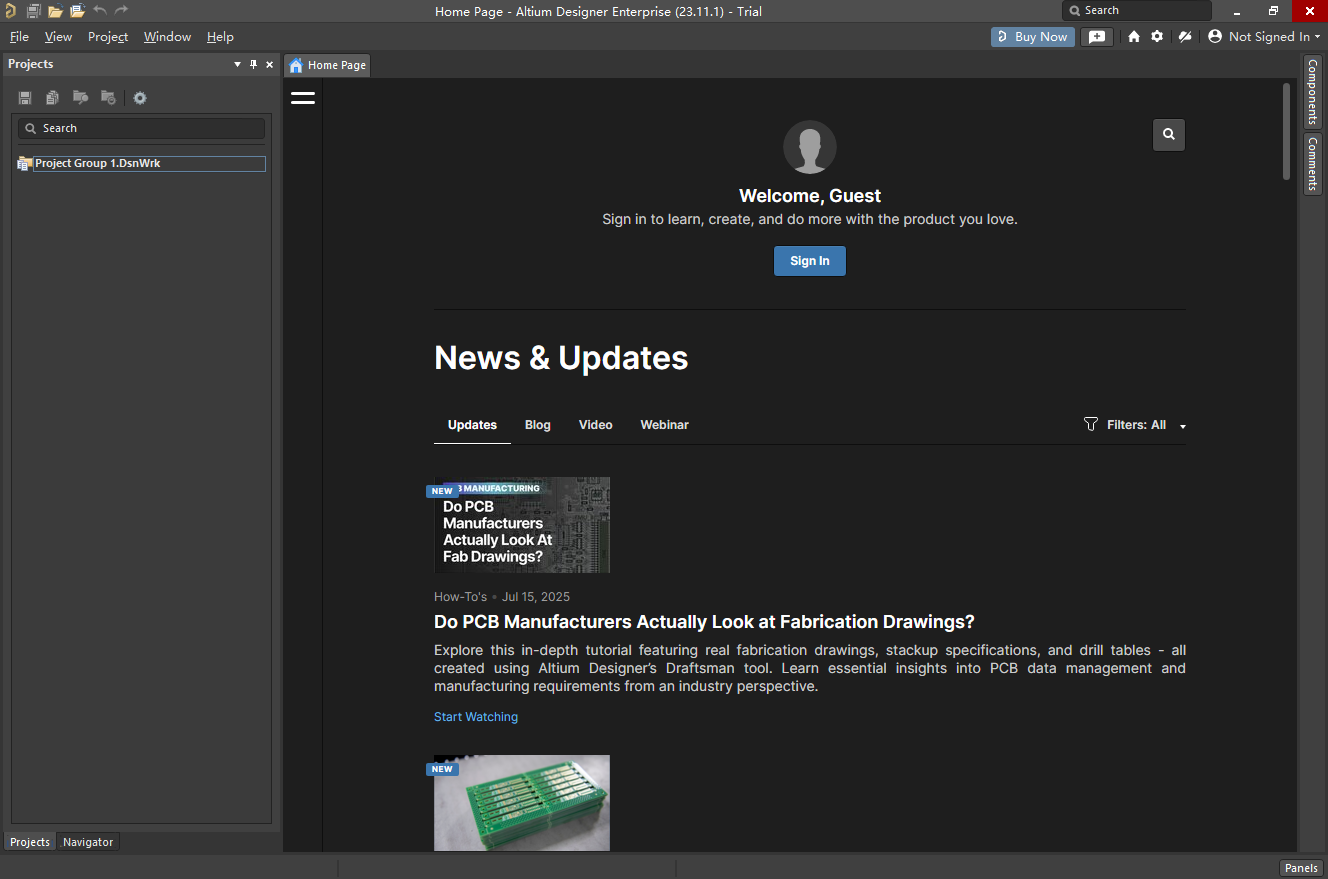
Task: Switch to the Webinar tab
Action: click(664, 425)
